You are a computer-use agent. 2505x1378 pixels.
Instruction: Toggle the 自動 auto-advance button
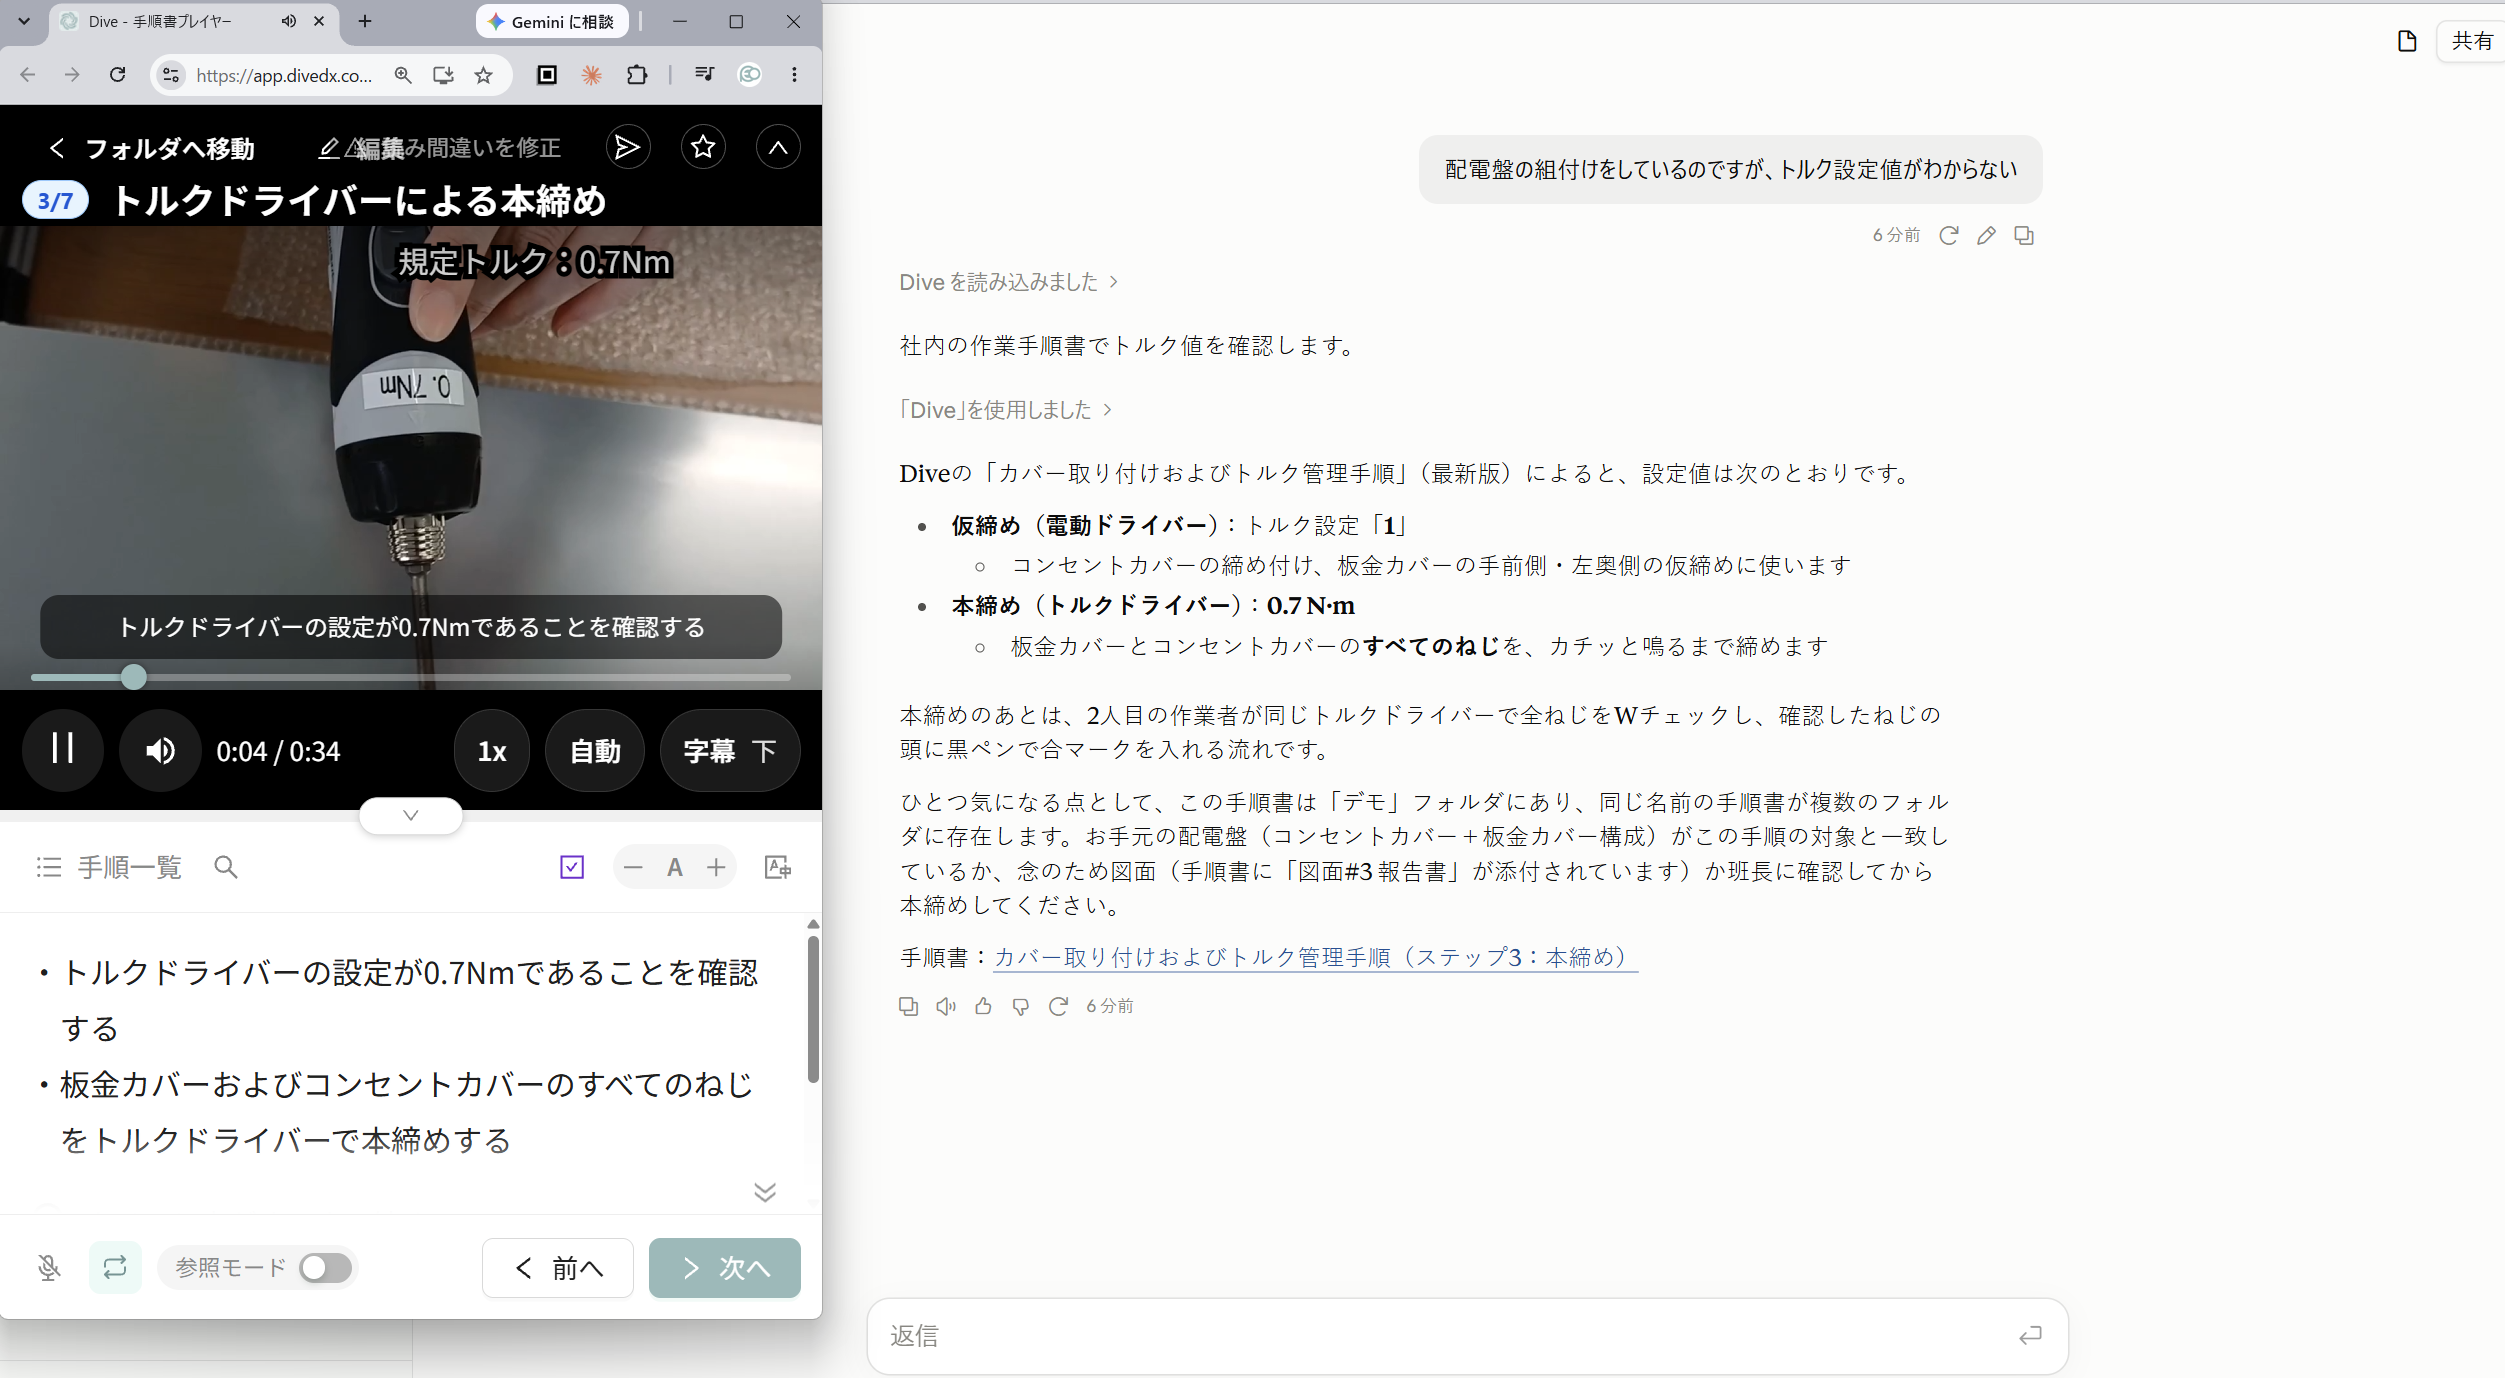[595, 751]
